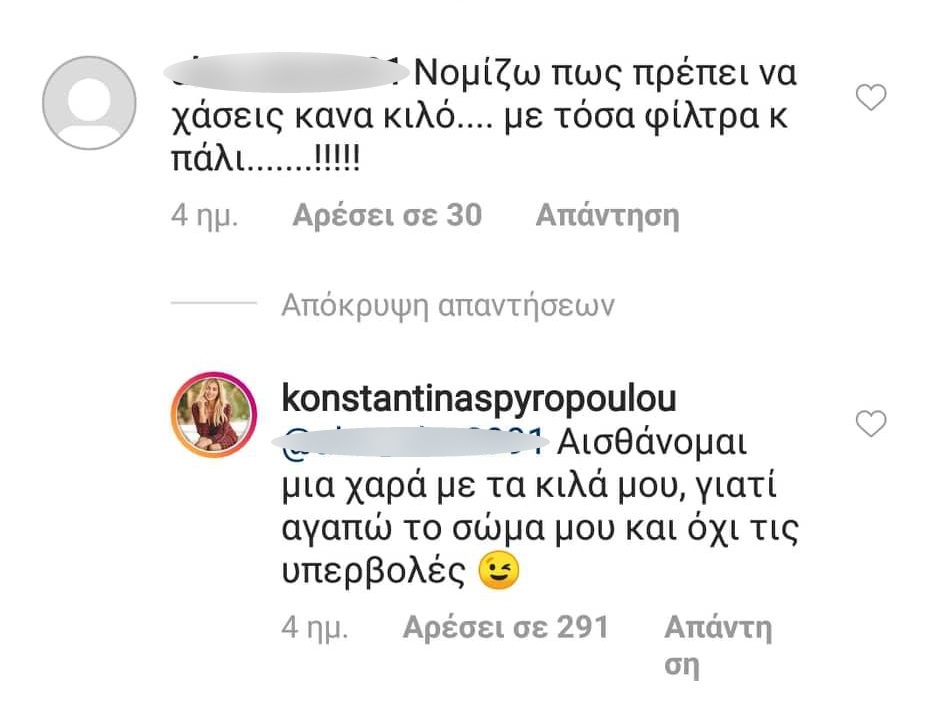Open the konstantinaspyropoulou username profile
945x713 pixels.
coord(479,399)
